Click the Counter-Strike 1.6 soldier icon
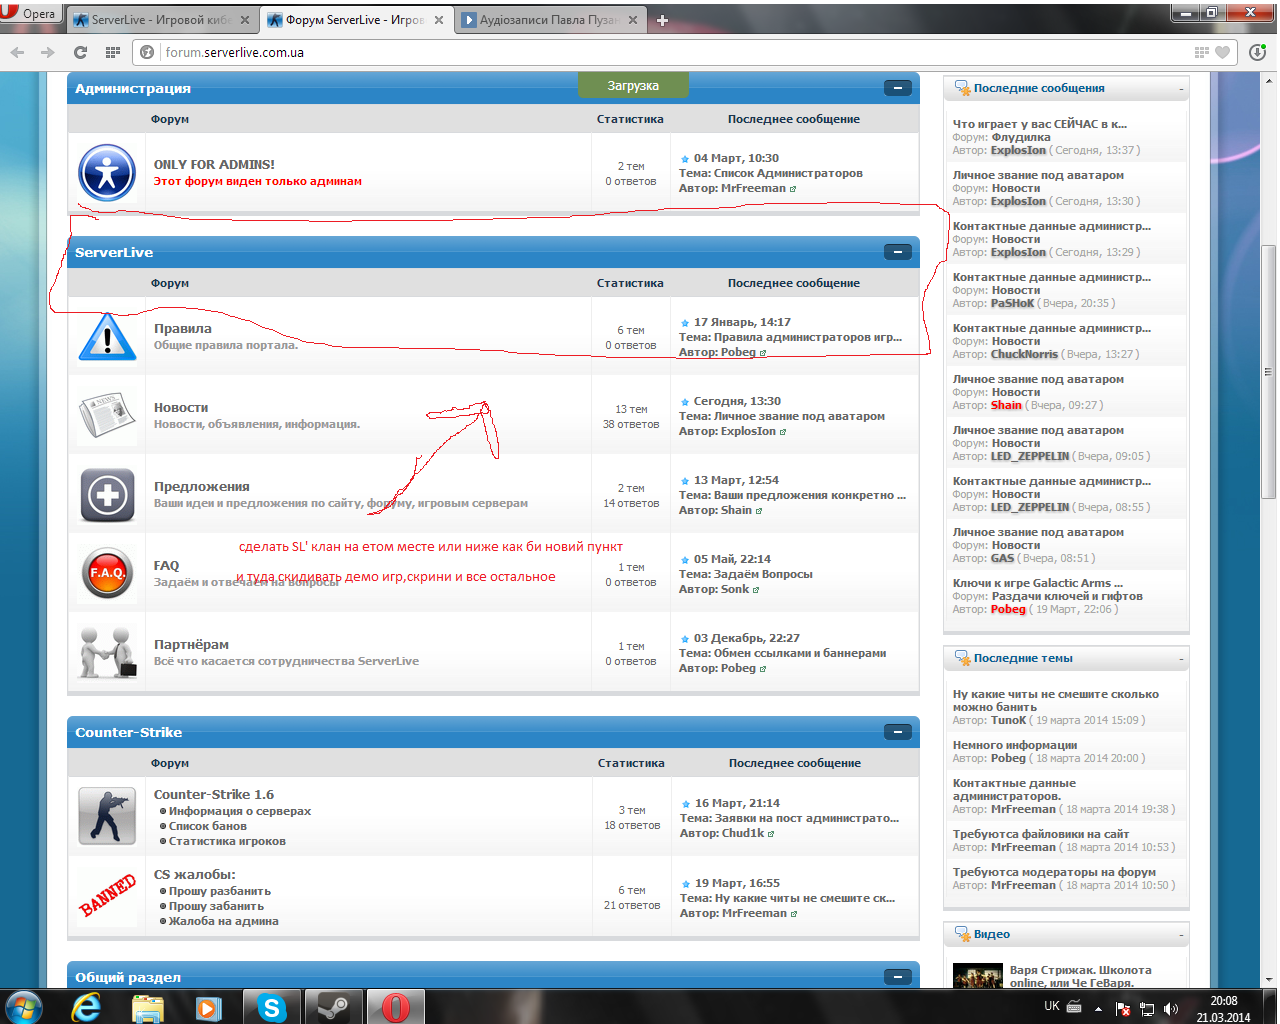1280x1024 pixels. [x=107, y=816]
